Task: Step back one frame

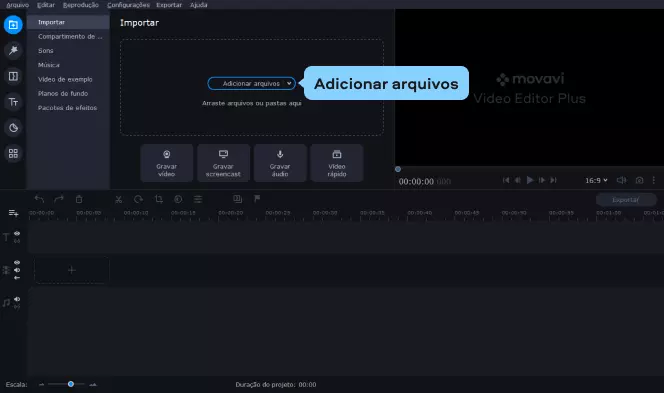Action: pos(517,180)
